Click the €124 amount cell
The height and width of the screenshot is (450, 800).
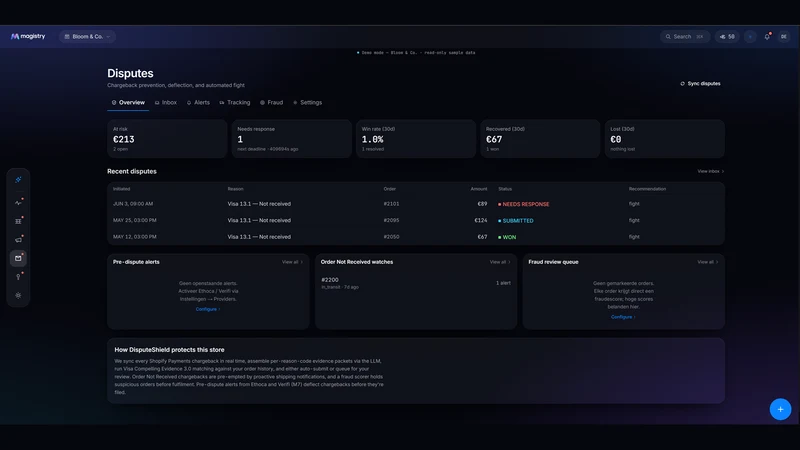pyautogui.click(x=481, y=220)
